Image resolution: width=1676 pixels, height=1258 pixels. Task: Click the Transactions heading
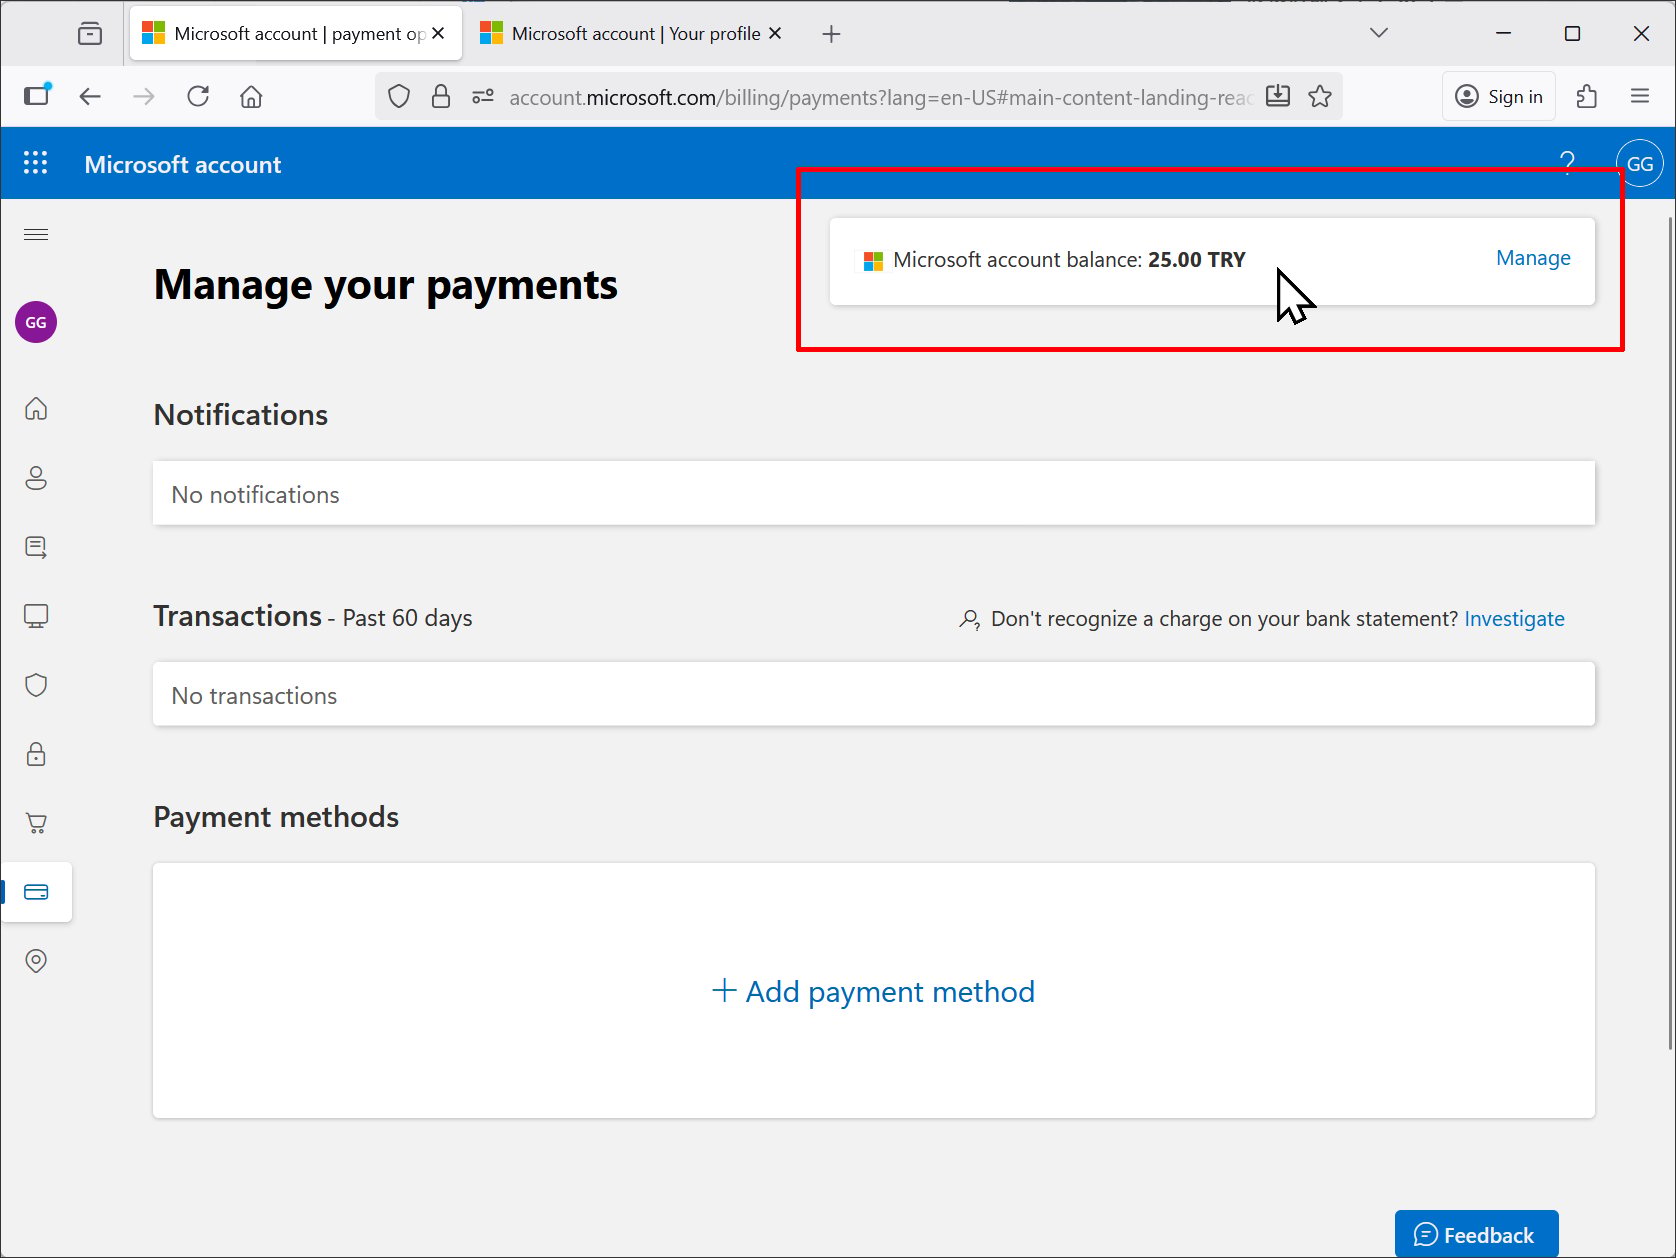[238, 616]
